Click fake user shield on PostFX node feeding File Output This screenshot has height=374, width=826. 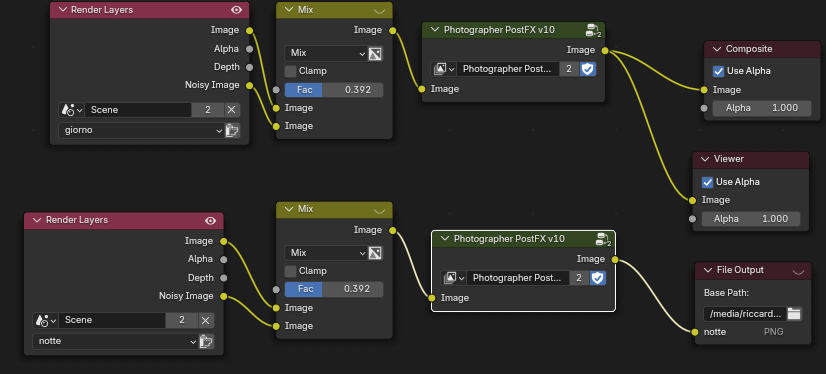[x=598, y=278]
